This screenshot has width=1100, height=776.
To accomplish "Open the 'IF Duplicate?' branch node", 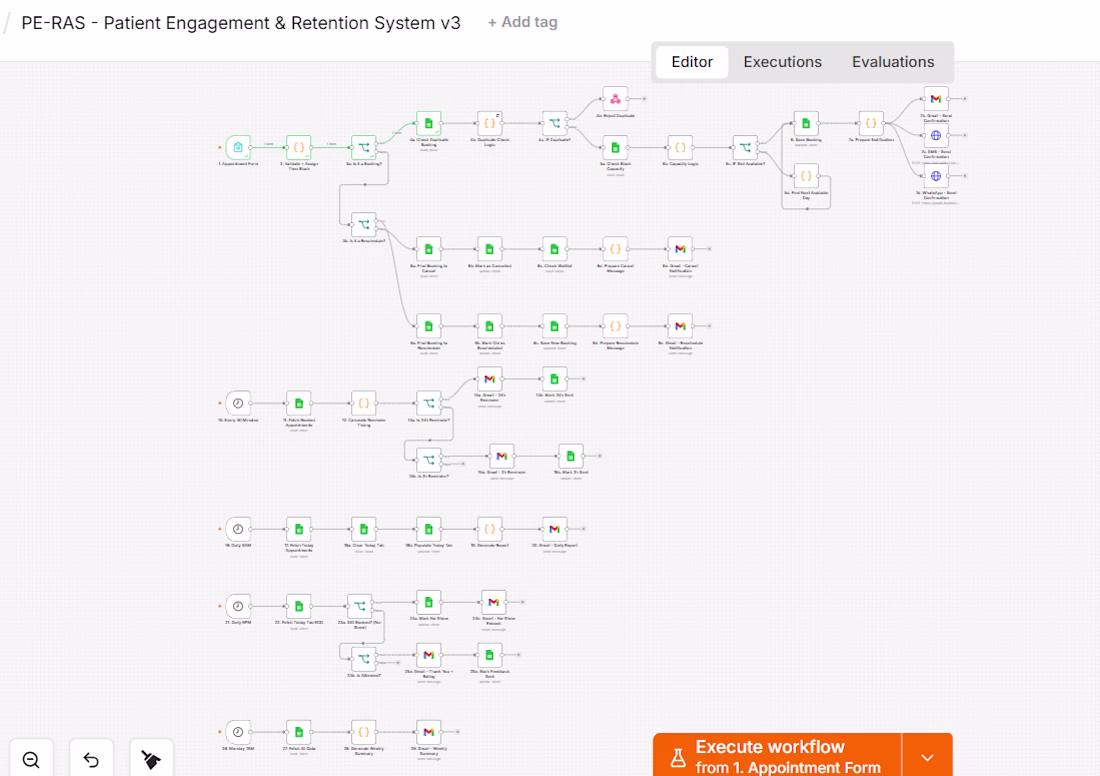I will click(x=554, y=123).
